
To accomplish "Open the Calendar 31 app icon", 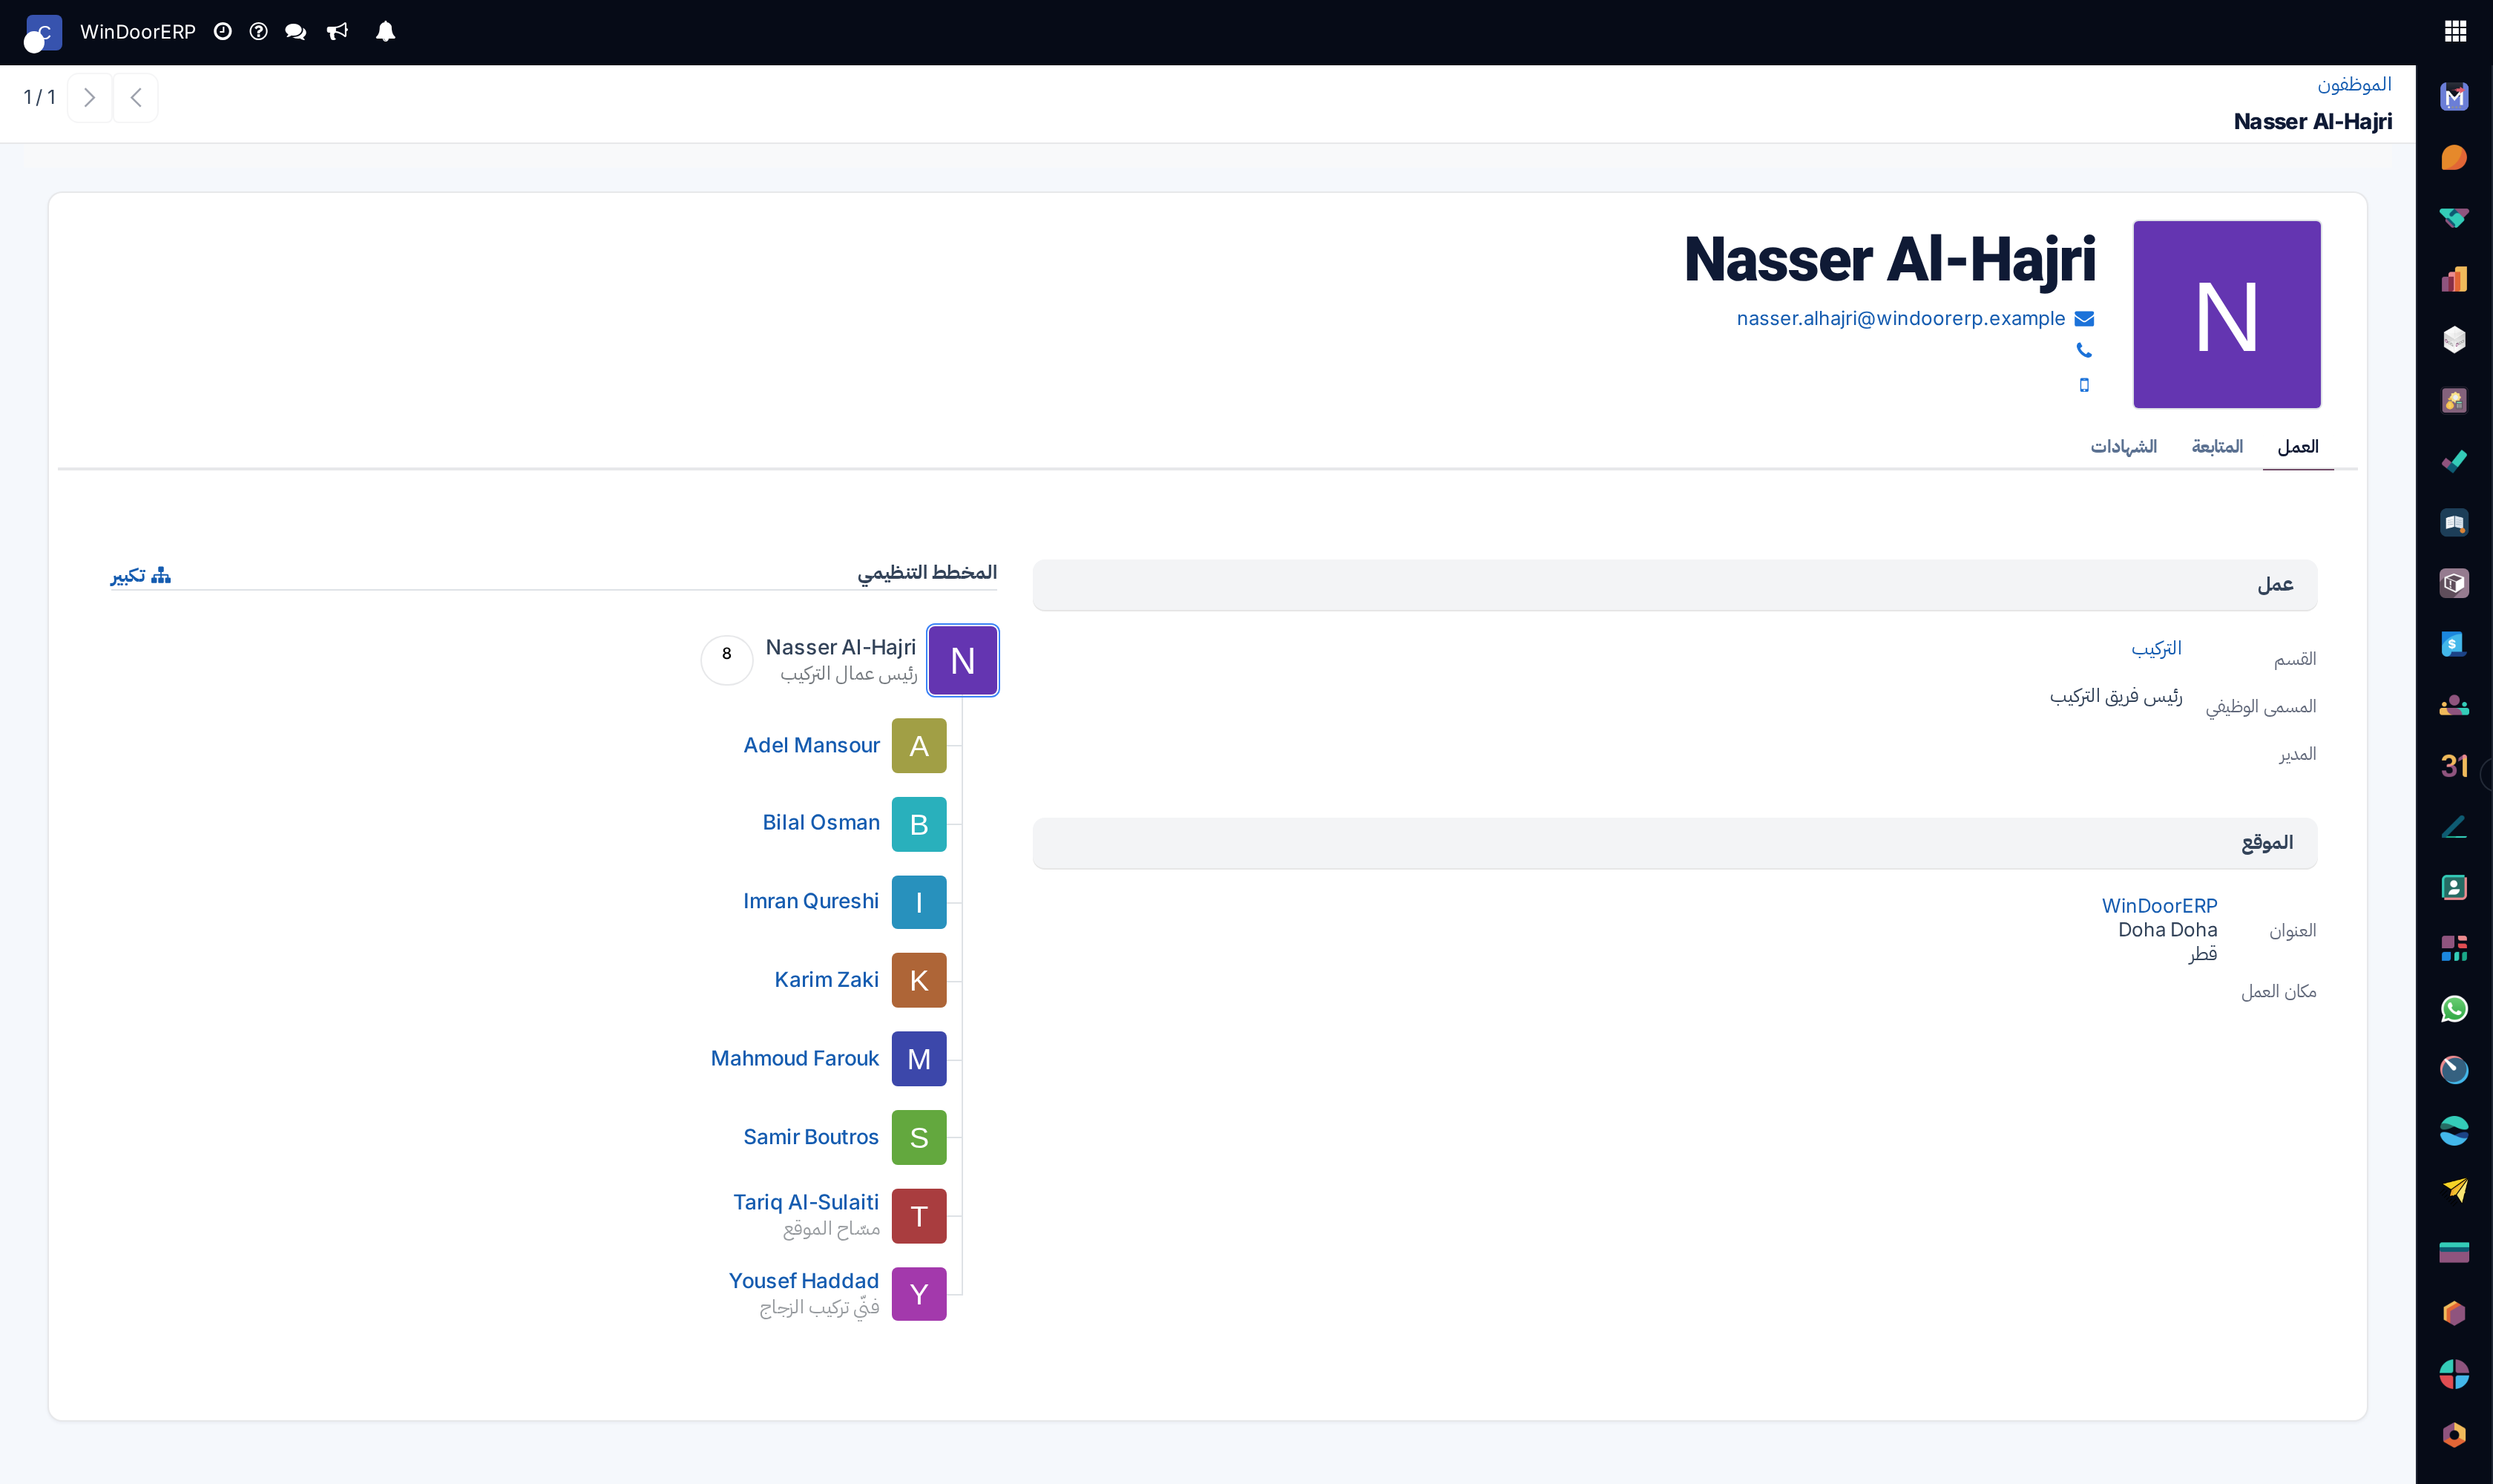I will [x=2454, y=766].
